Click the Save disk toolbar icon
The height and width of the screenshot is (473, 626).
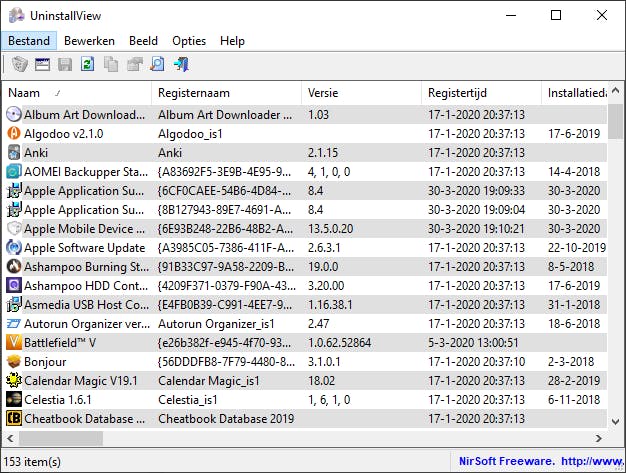click(x=65, y=65)
